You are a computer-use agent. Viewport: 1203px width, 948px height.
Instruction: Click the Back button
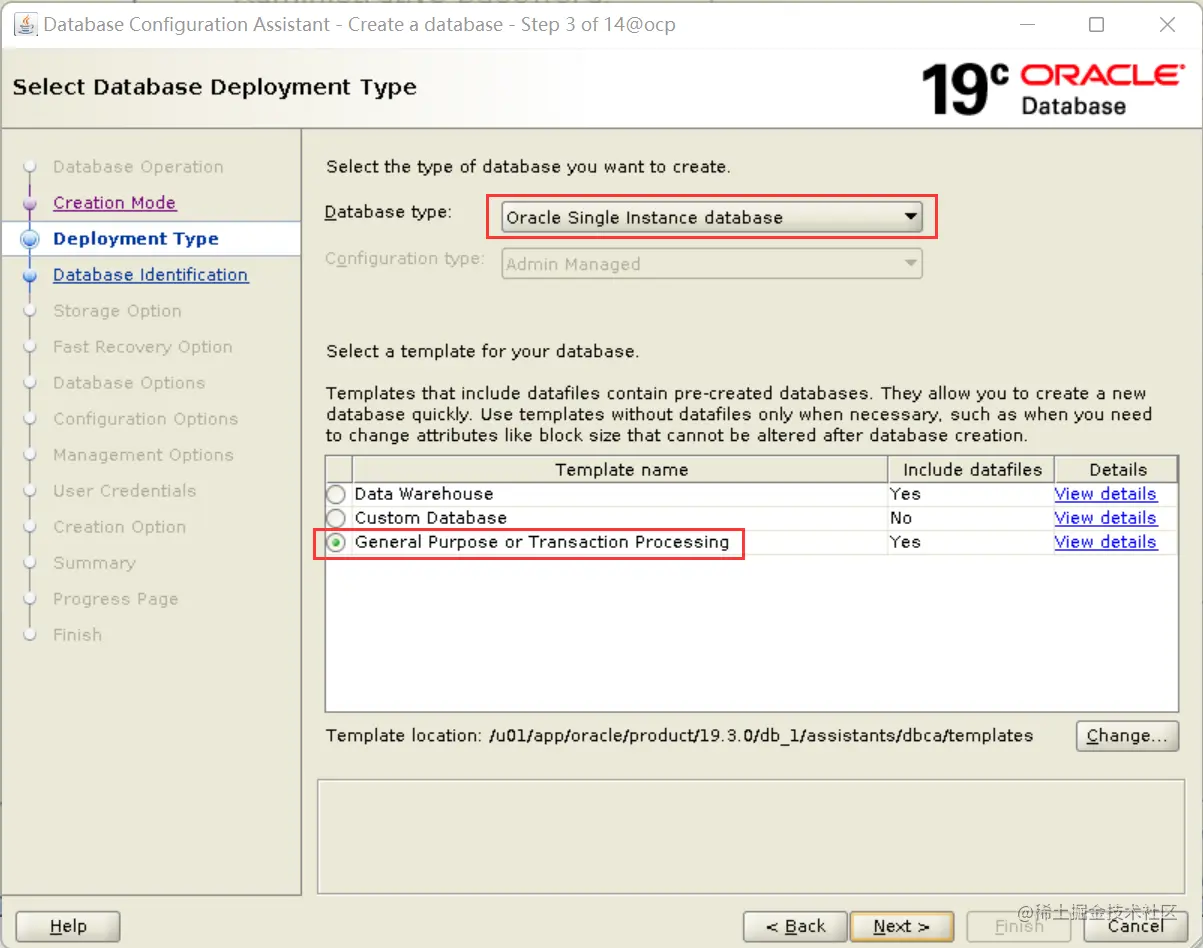(796, 927)
